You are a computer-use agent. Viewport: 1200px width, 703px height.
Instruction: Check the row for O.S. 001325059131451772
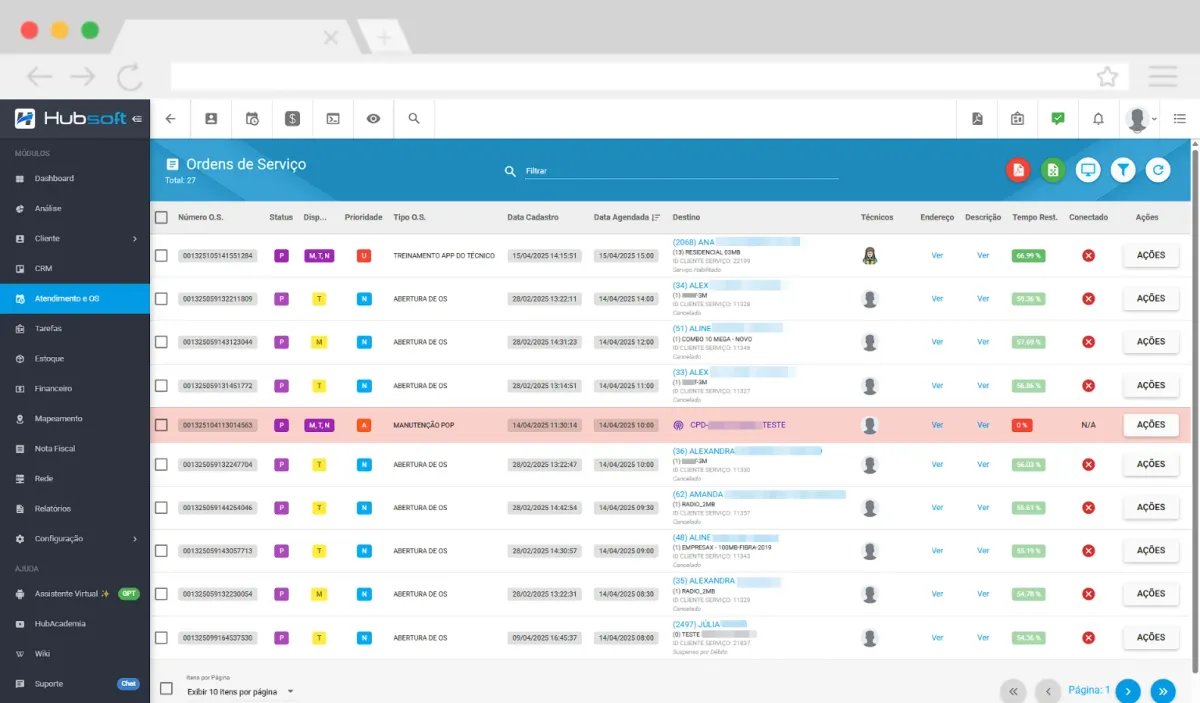(161, 385)
